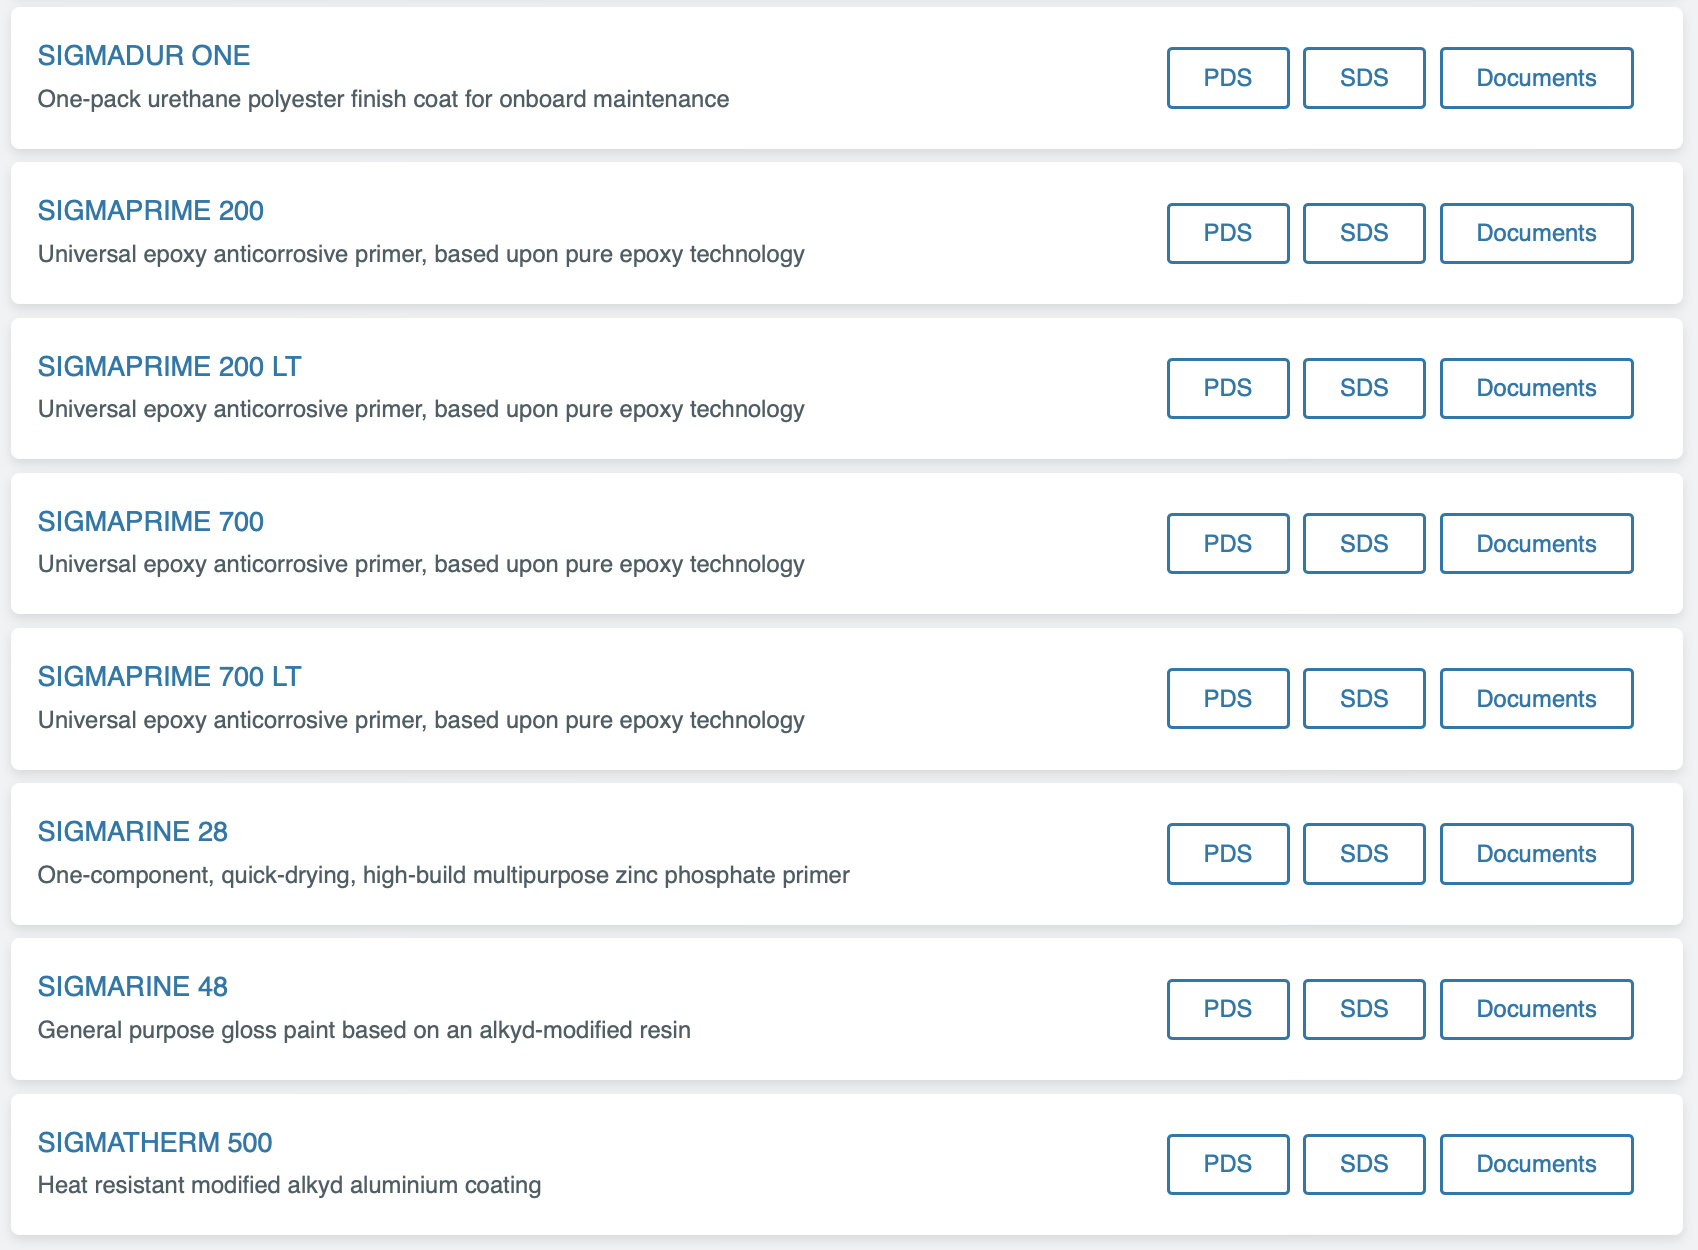Open SDS for SIGMADUR ONE
Screen dimensions: 1698x1250
[1363, 78]
